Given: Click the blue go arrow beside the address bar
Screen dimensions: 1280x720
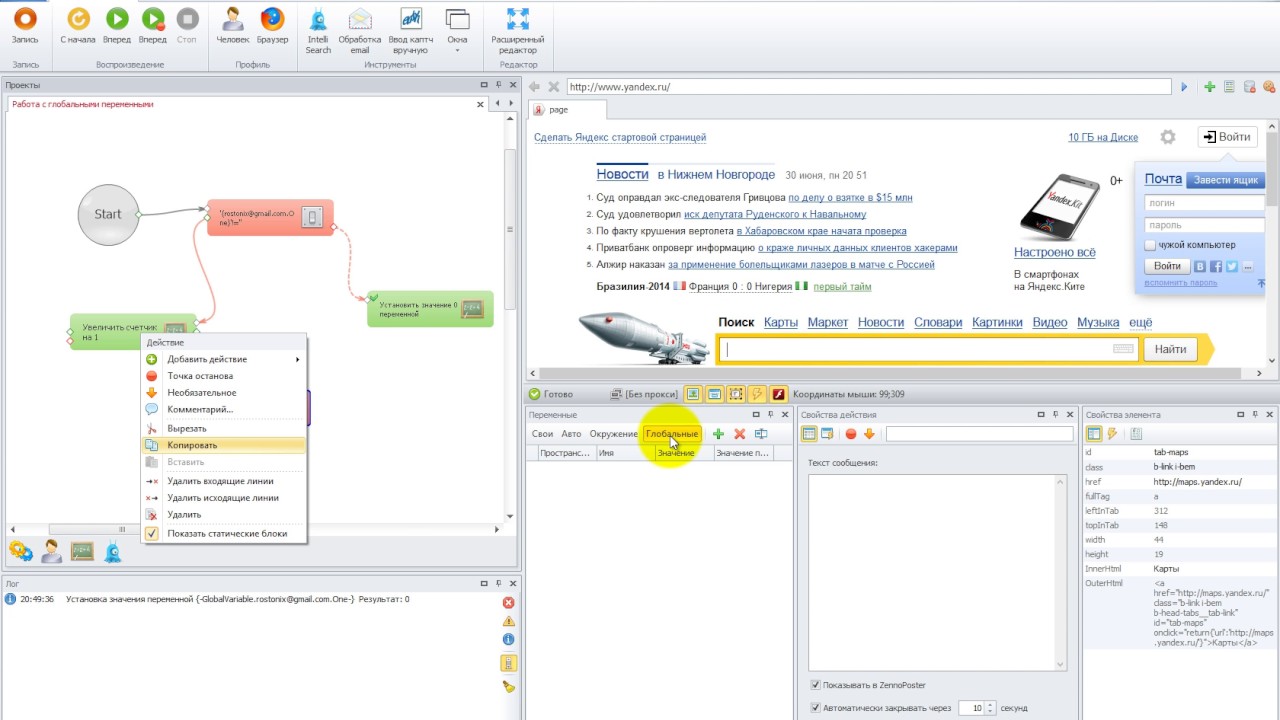Looking at the screenshot, I should [x=1185, y=87].
